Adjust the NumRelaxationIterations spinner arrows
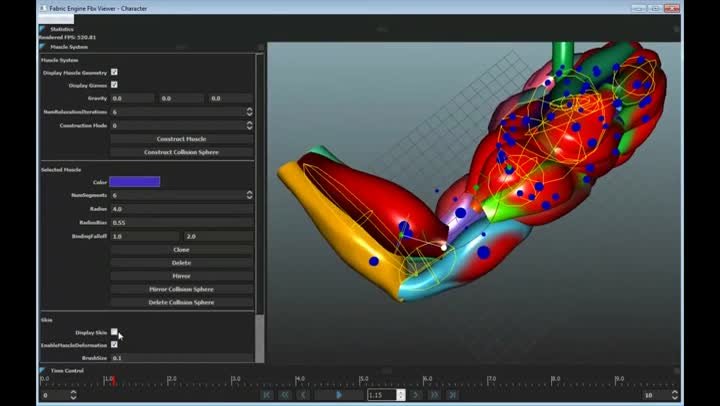This screenshot has height=406, width=720. [x=249, y=112]
